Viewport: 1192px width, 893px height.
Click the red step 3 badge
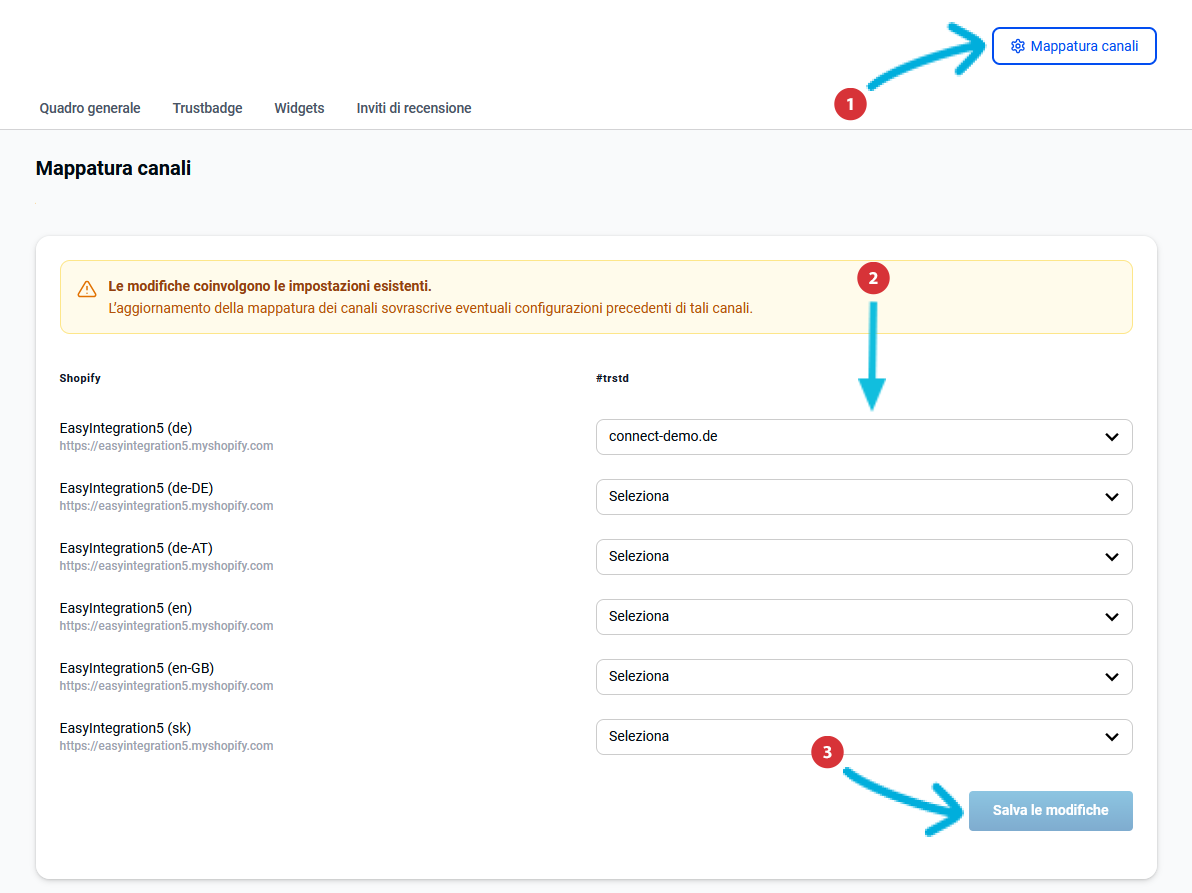tap(826, 753)
